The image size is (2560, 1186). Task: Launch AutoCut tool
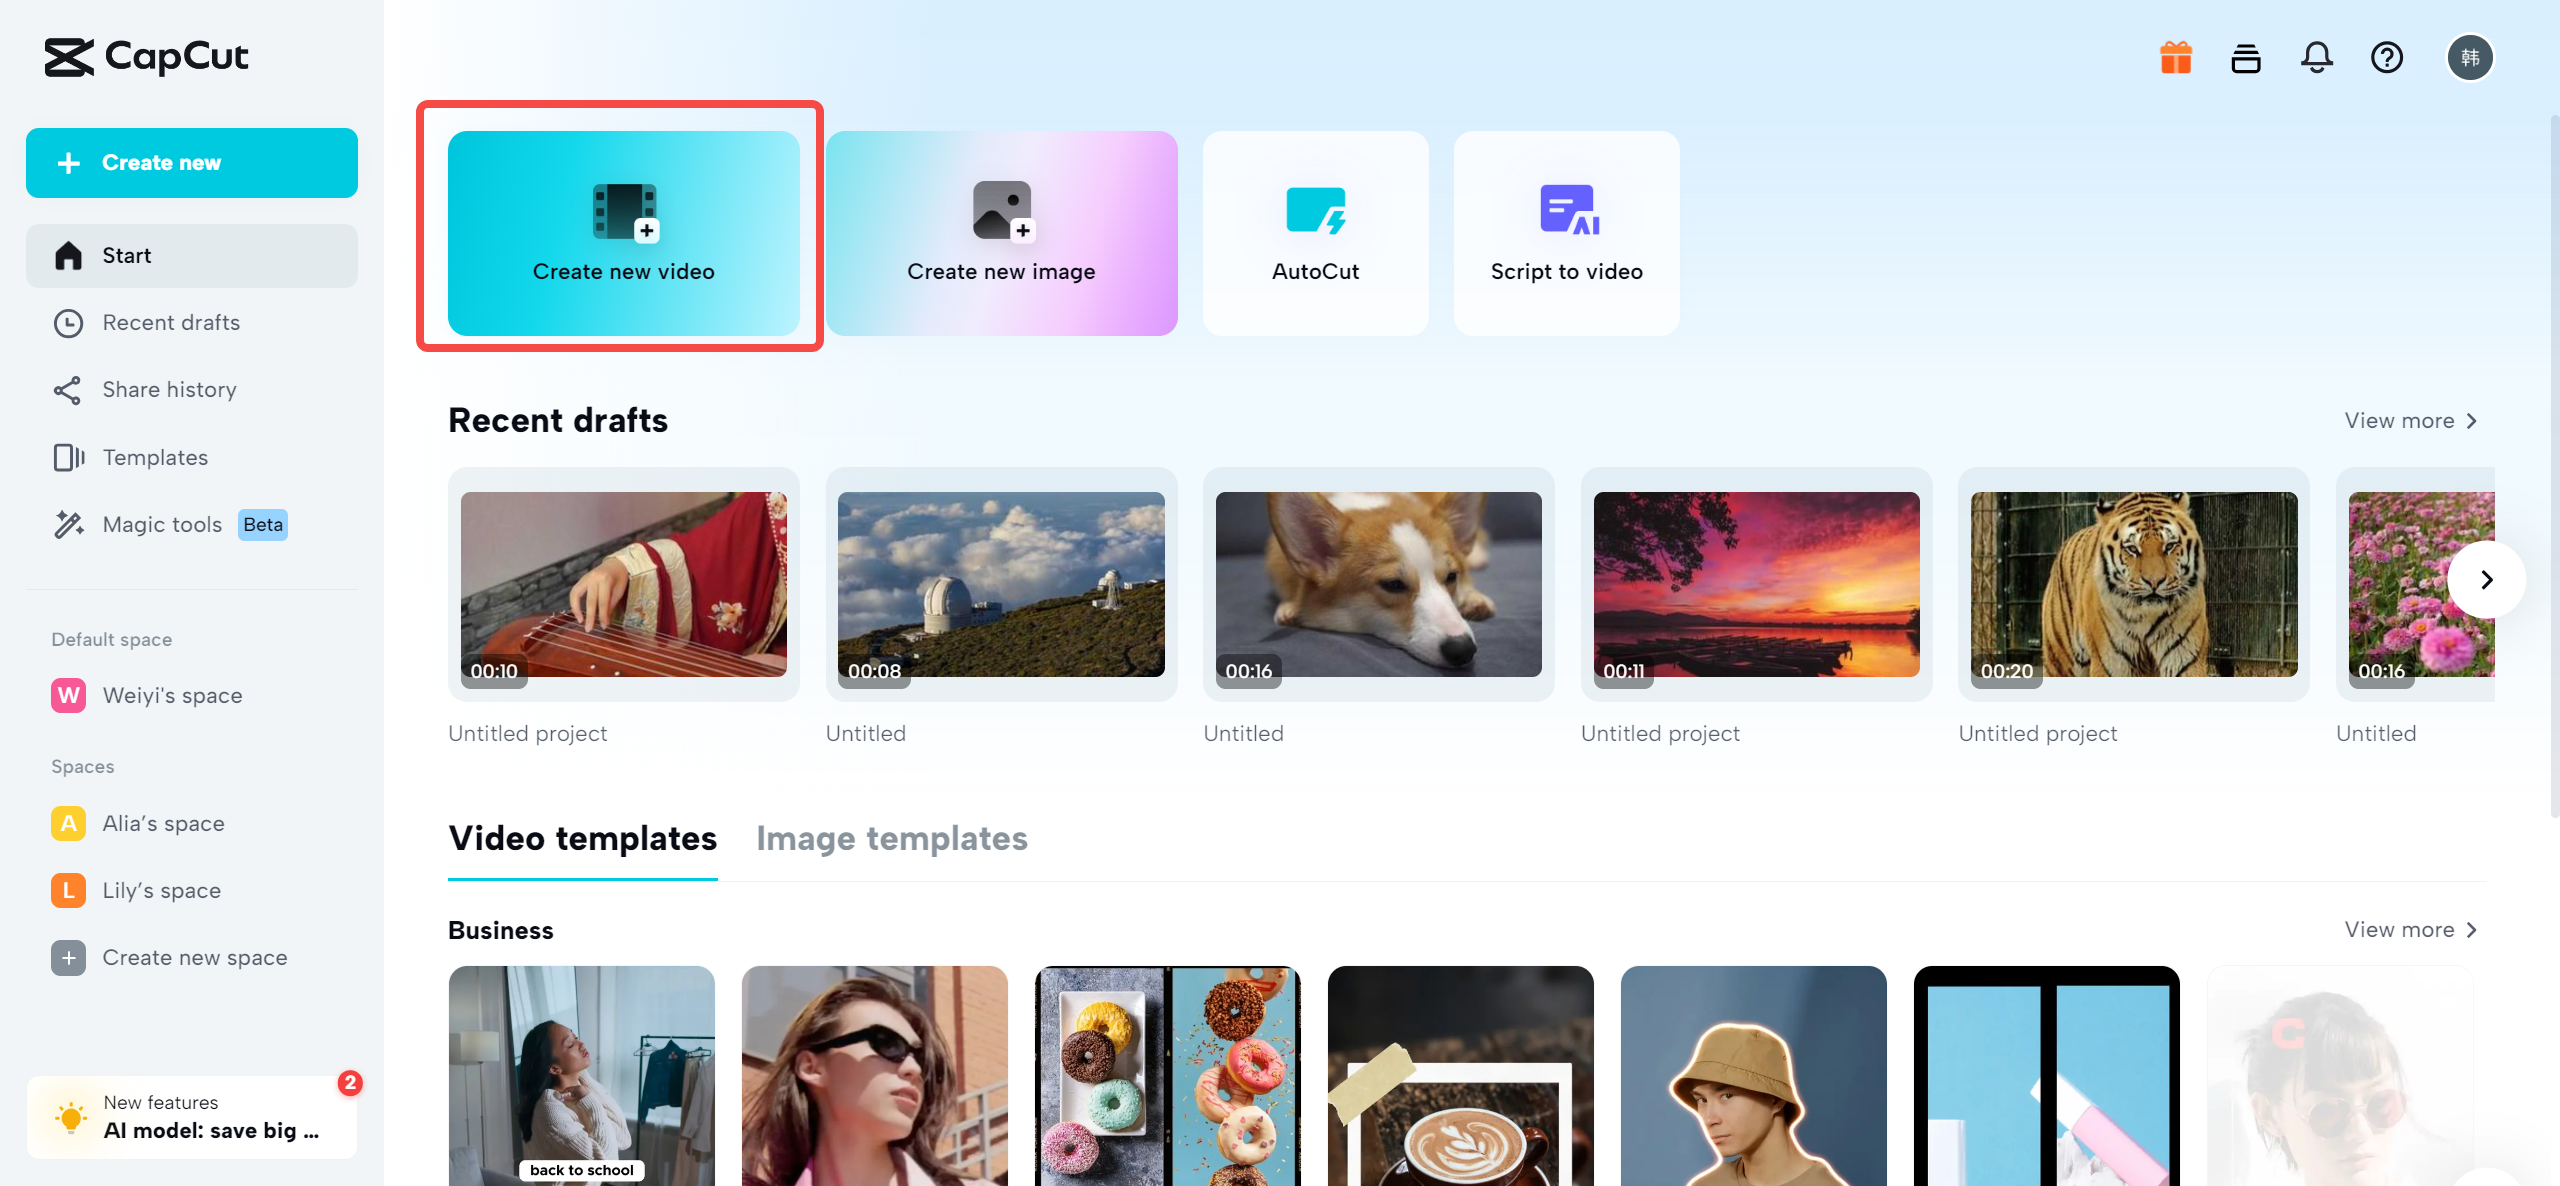coord(1315,233)
